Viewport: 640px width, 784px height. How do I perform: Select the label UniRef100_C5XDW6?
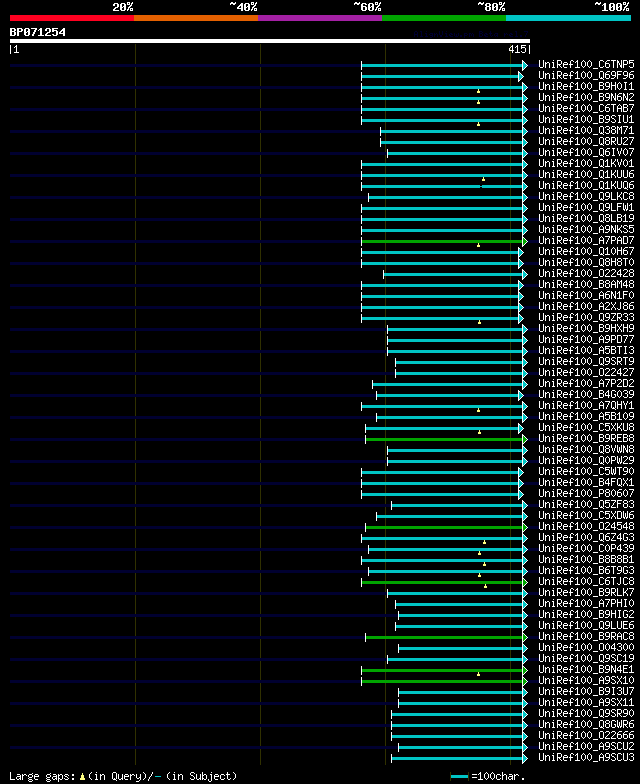pos(586,516)
